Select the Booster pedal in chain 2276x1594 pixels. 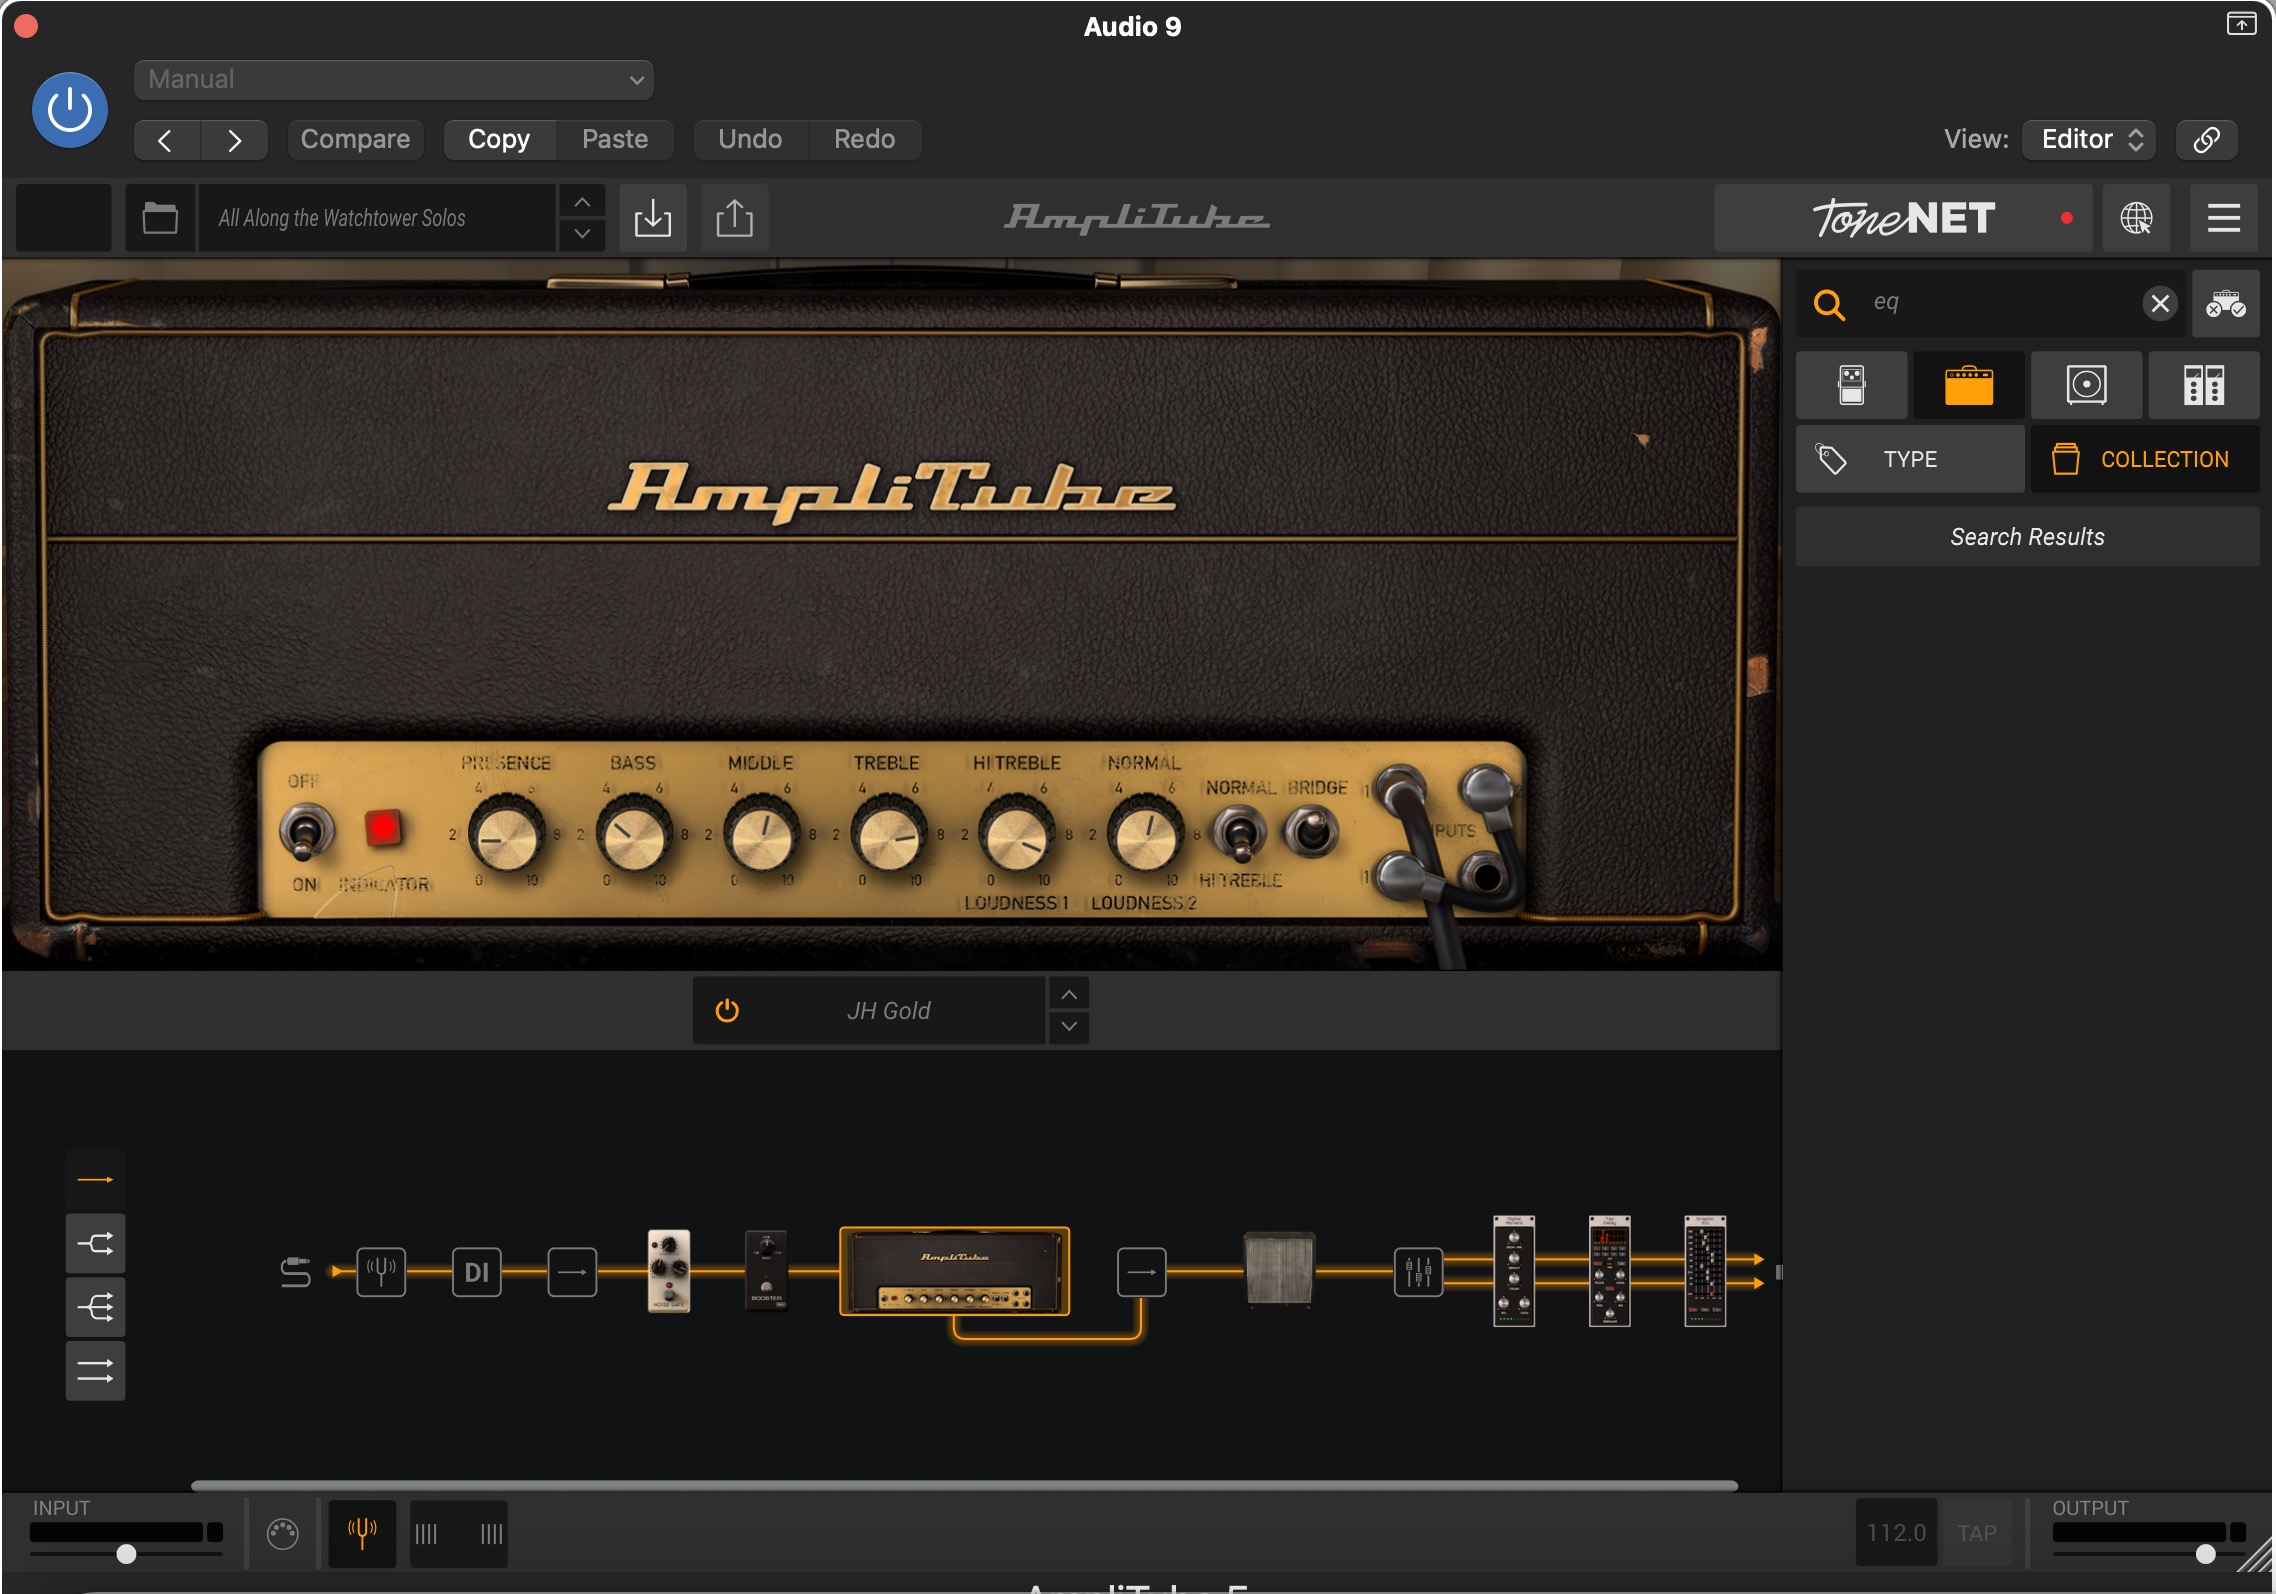point(766,1271)
